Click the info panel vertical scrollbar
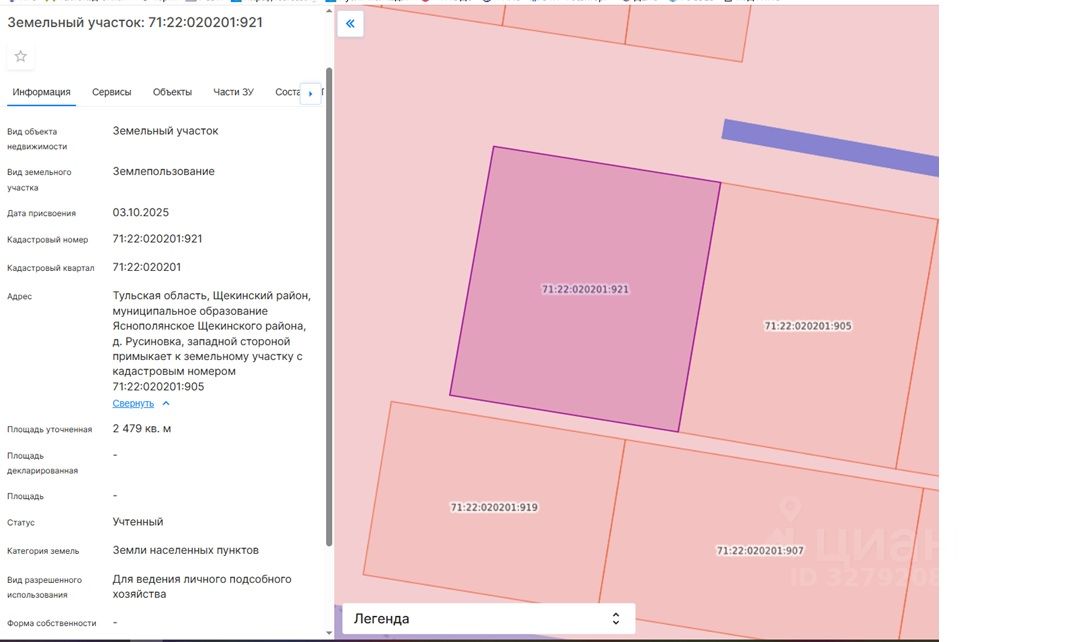Image resolution: width=1073 pixels, height=642 pixels. pyautogui.click(x=329, y=307)
